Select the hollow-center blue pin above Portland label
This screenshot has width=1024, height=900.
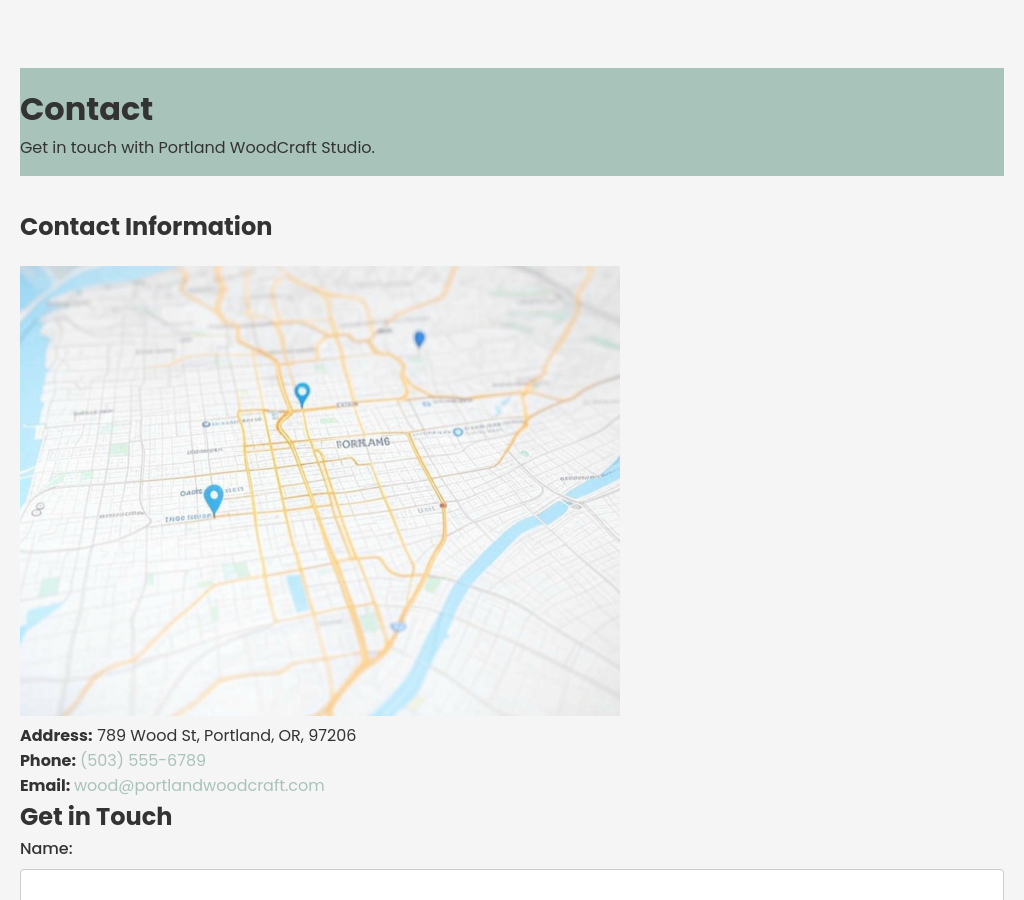click(302, 393)
